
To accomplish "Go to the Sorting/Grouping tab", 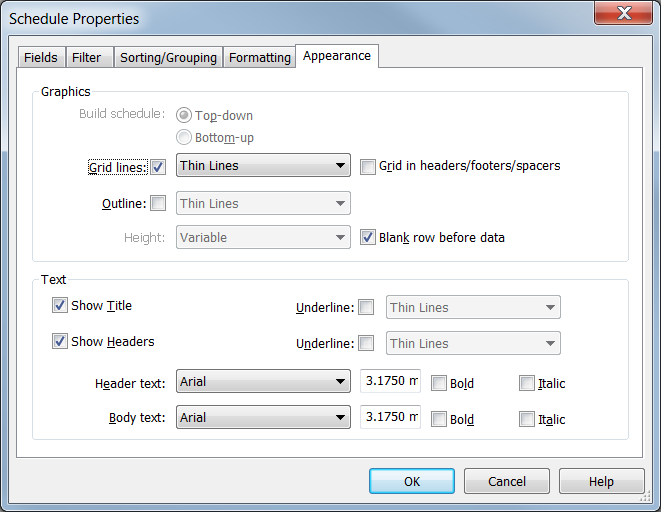I will coord(168,58).
